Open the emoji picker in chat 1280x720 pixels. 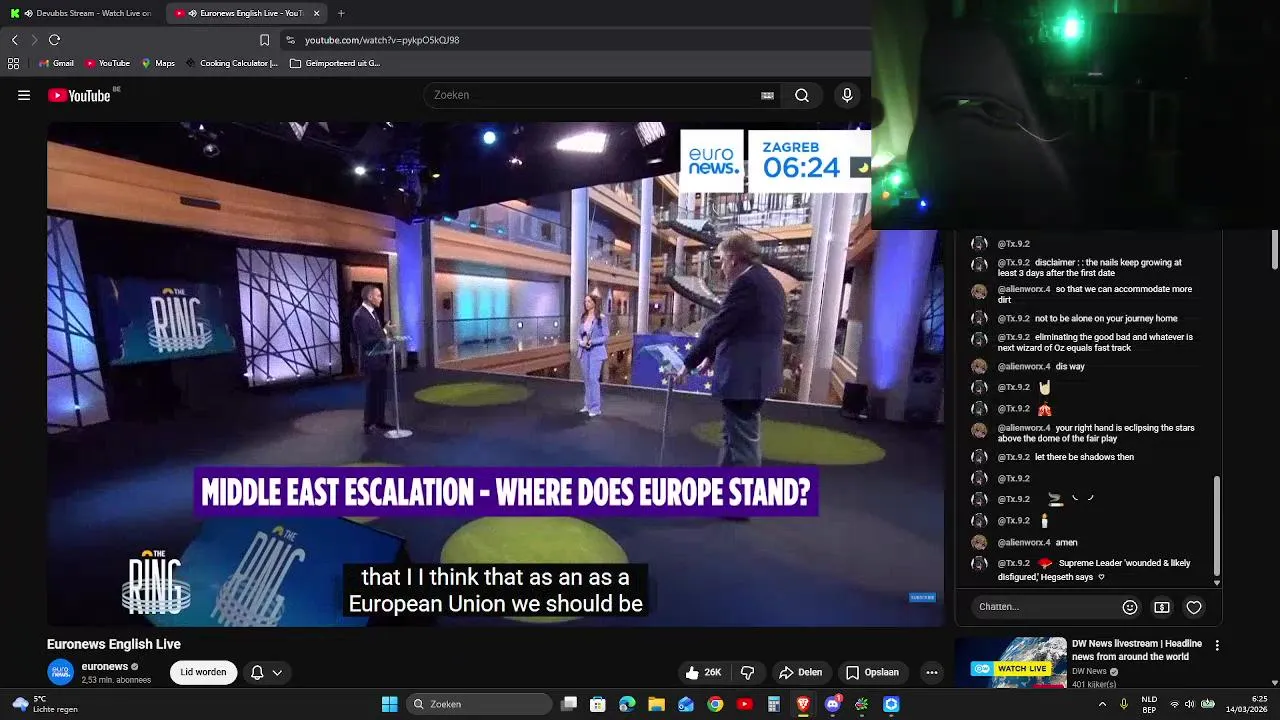pos(1130,607)
